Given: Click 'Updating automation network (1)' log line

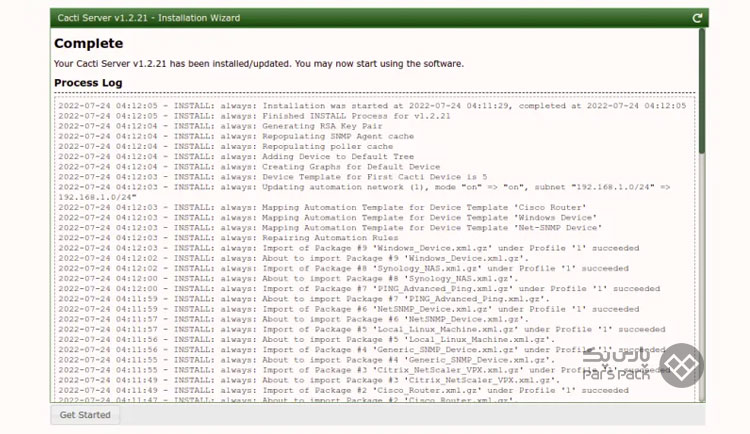Looking at the screenshot, I should pyautogui.click(x=364, y=192).
